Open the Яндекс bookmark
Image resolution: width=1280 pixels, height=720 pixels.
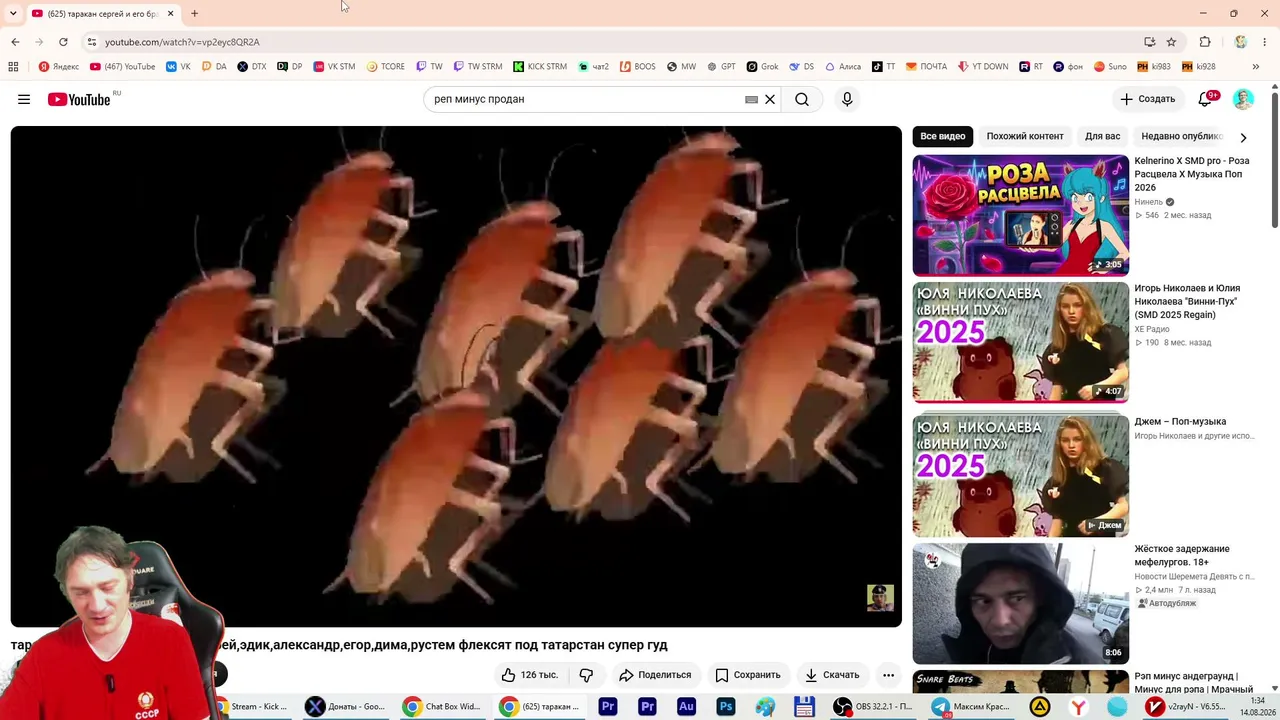click(59, 67)
